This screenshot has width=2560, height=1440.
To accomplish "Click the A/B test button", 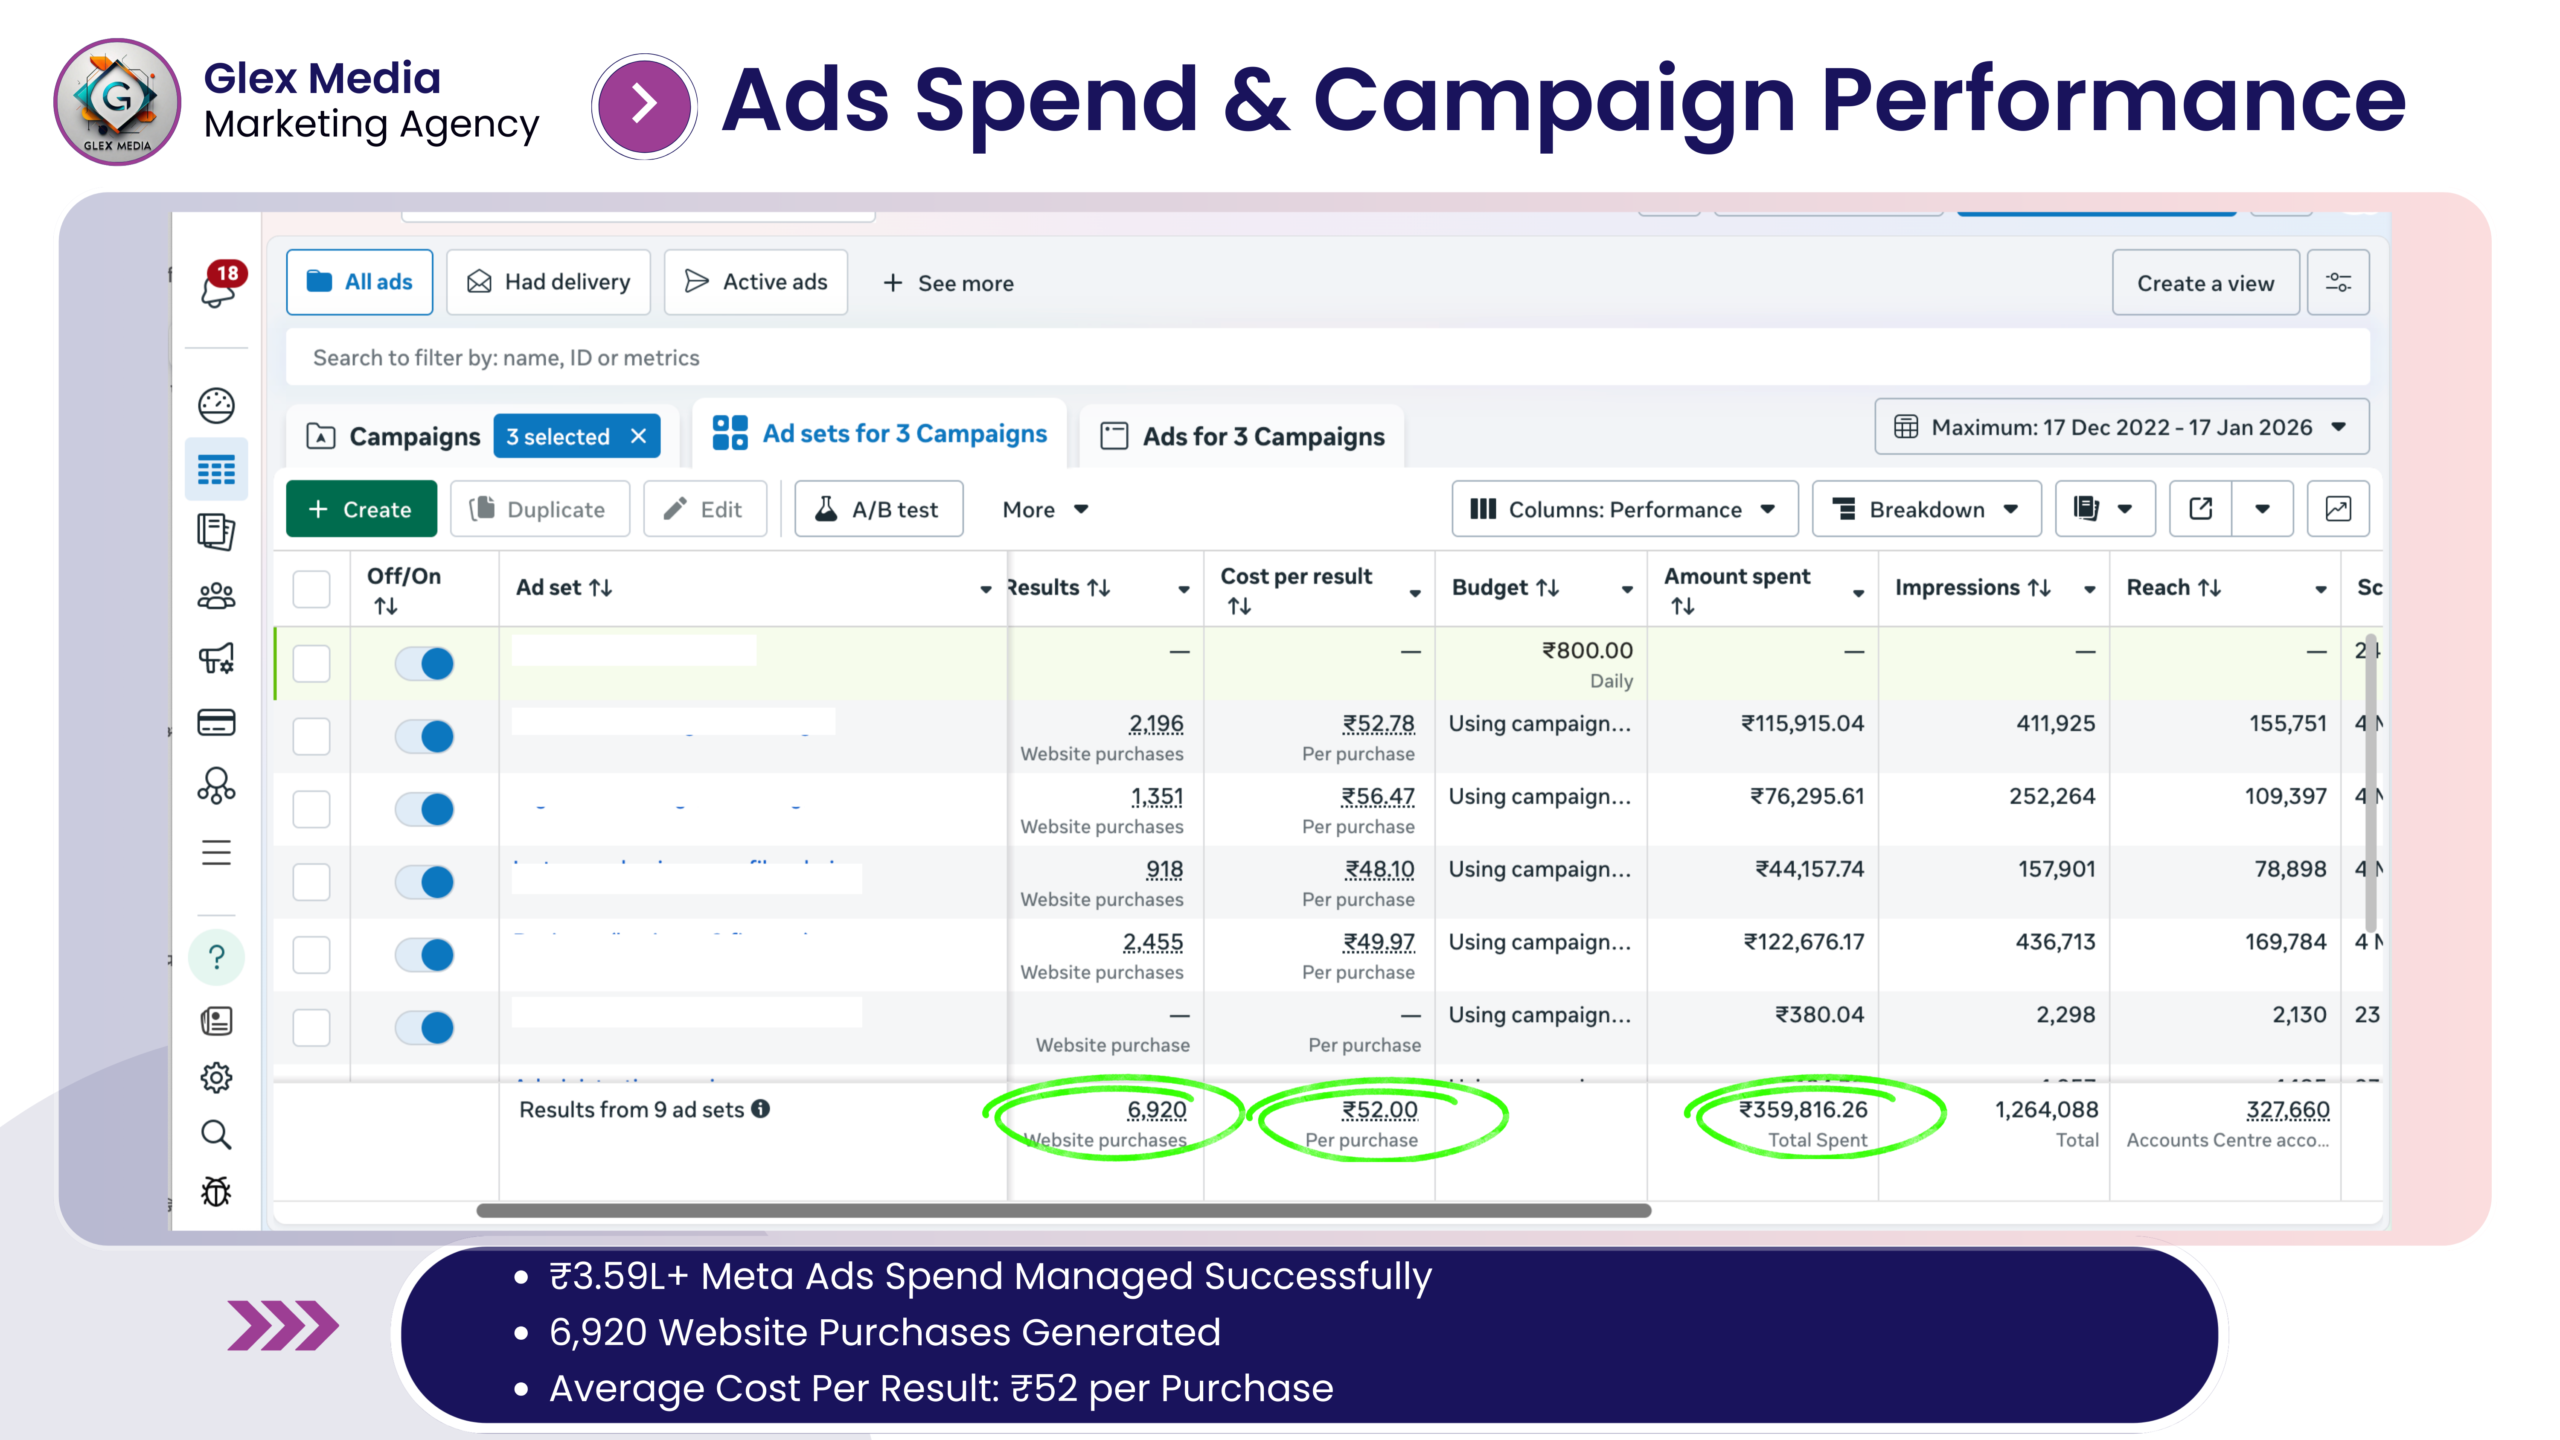I will [878, 509].
